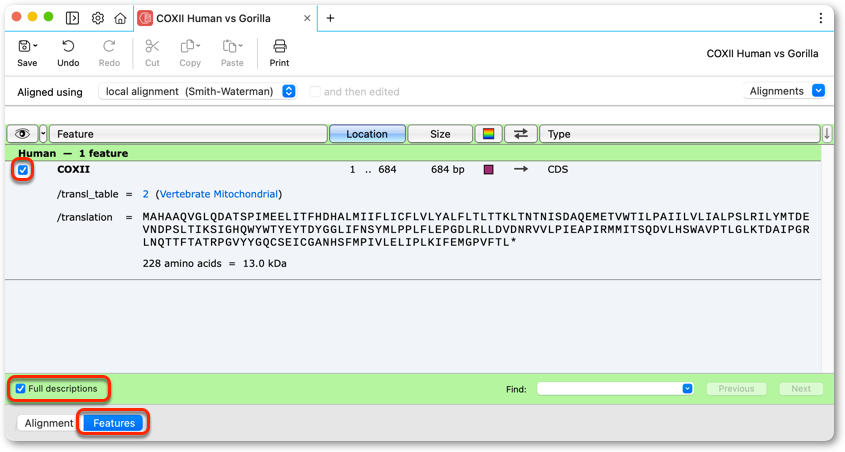The width and height of the screenshot is (845, 452).
Task: Open the Alignments dropdown button
Action: click(x=784, y=91)
